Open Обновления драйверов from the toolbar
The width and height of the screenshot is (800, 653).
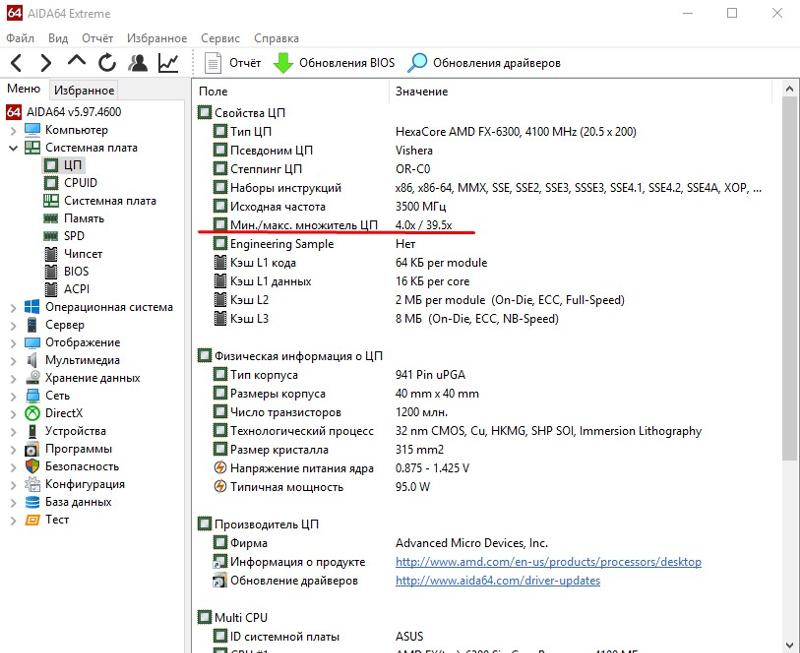point(484,63)
